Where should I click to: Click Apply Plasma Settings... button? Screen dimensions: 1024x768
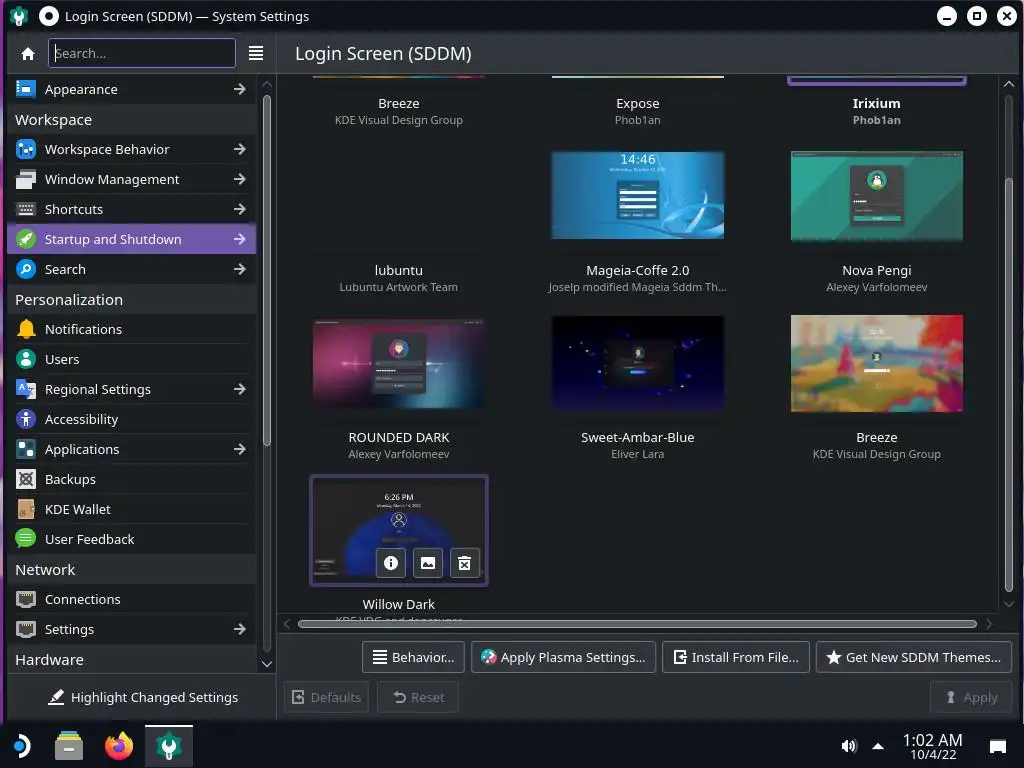tap(563, 657)
